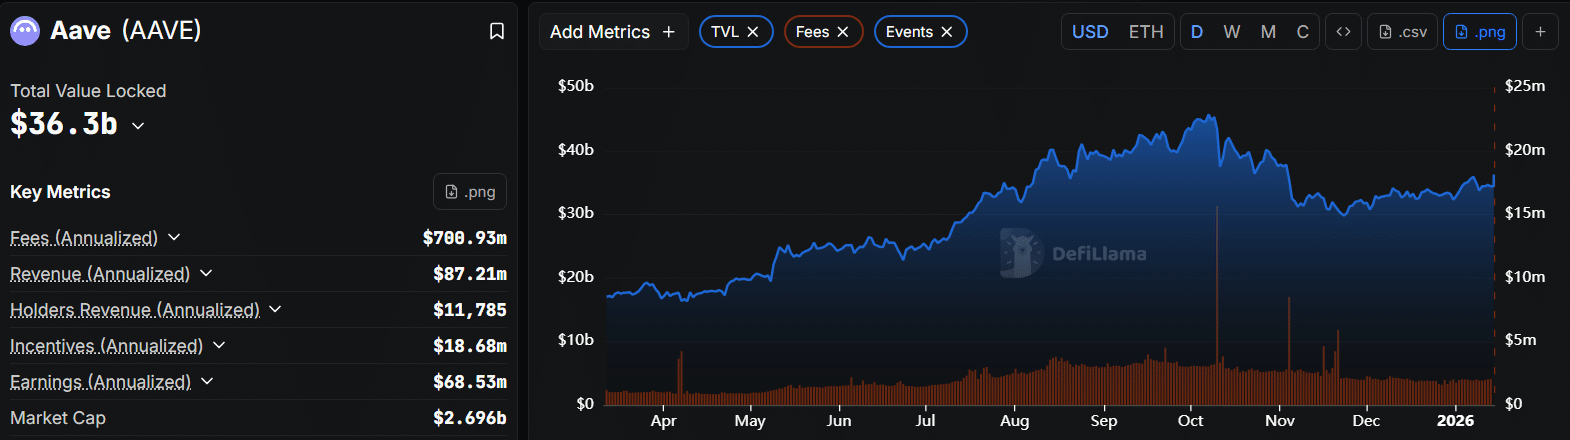Select monthly interval M
1570x440 pixels.
click(1268, 32)
